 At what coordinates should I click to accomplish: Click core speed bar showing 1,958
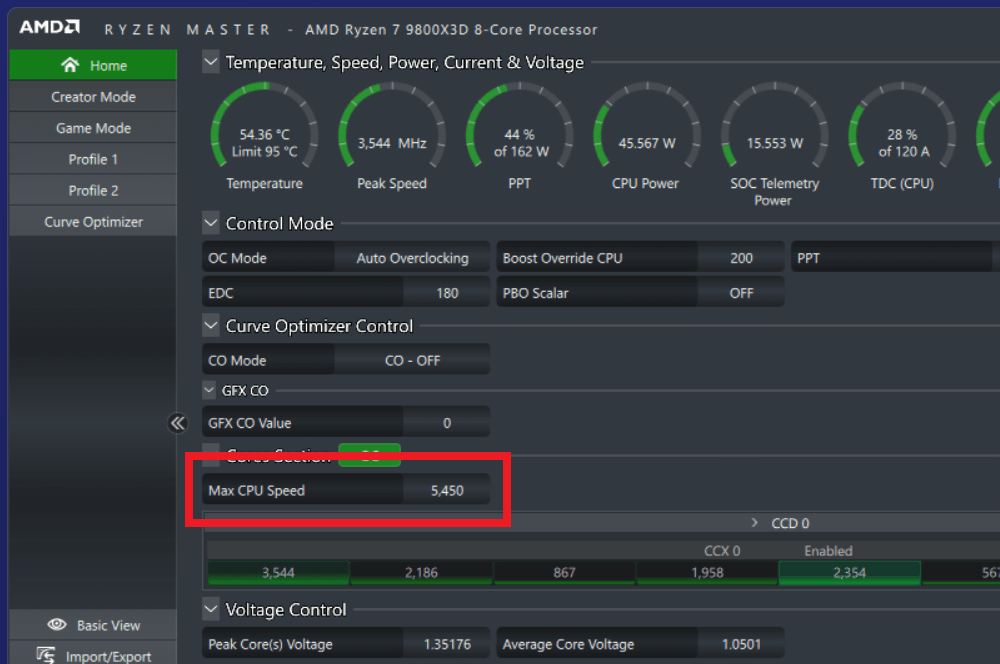(x=707, y=573)
